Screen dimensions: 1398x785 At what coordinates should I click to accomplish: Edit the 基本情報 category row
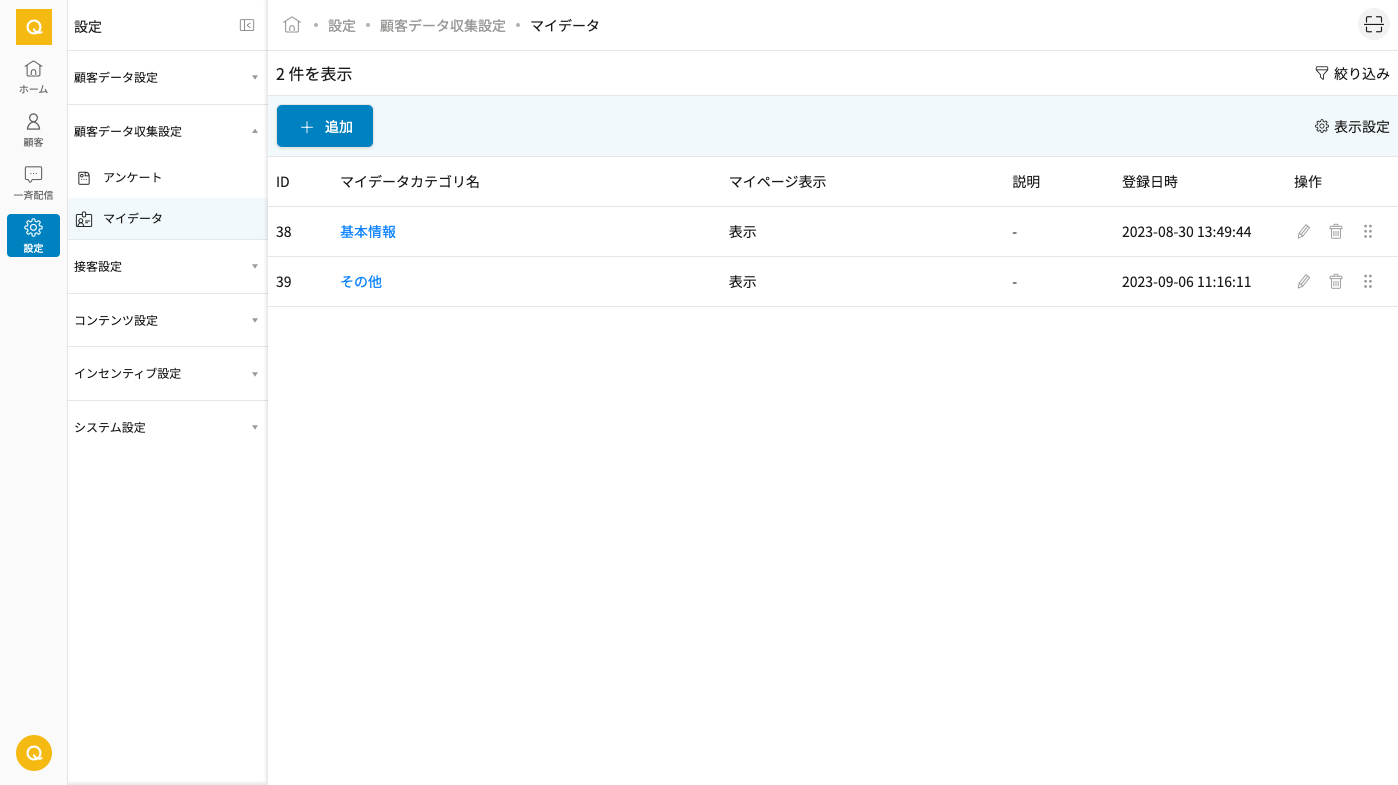1303,232
